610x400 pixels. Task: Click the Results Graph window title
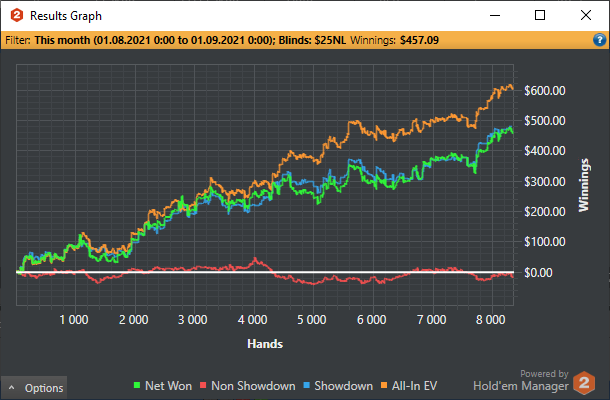tap(66, 16)
